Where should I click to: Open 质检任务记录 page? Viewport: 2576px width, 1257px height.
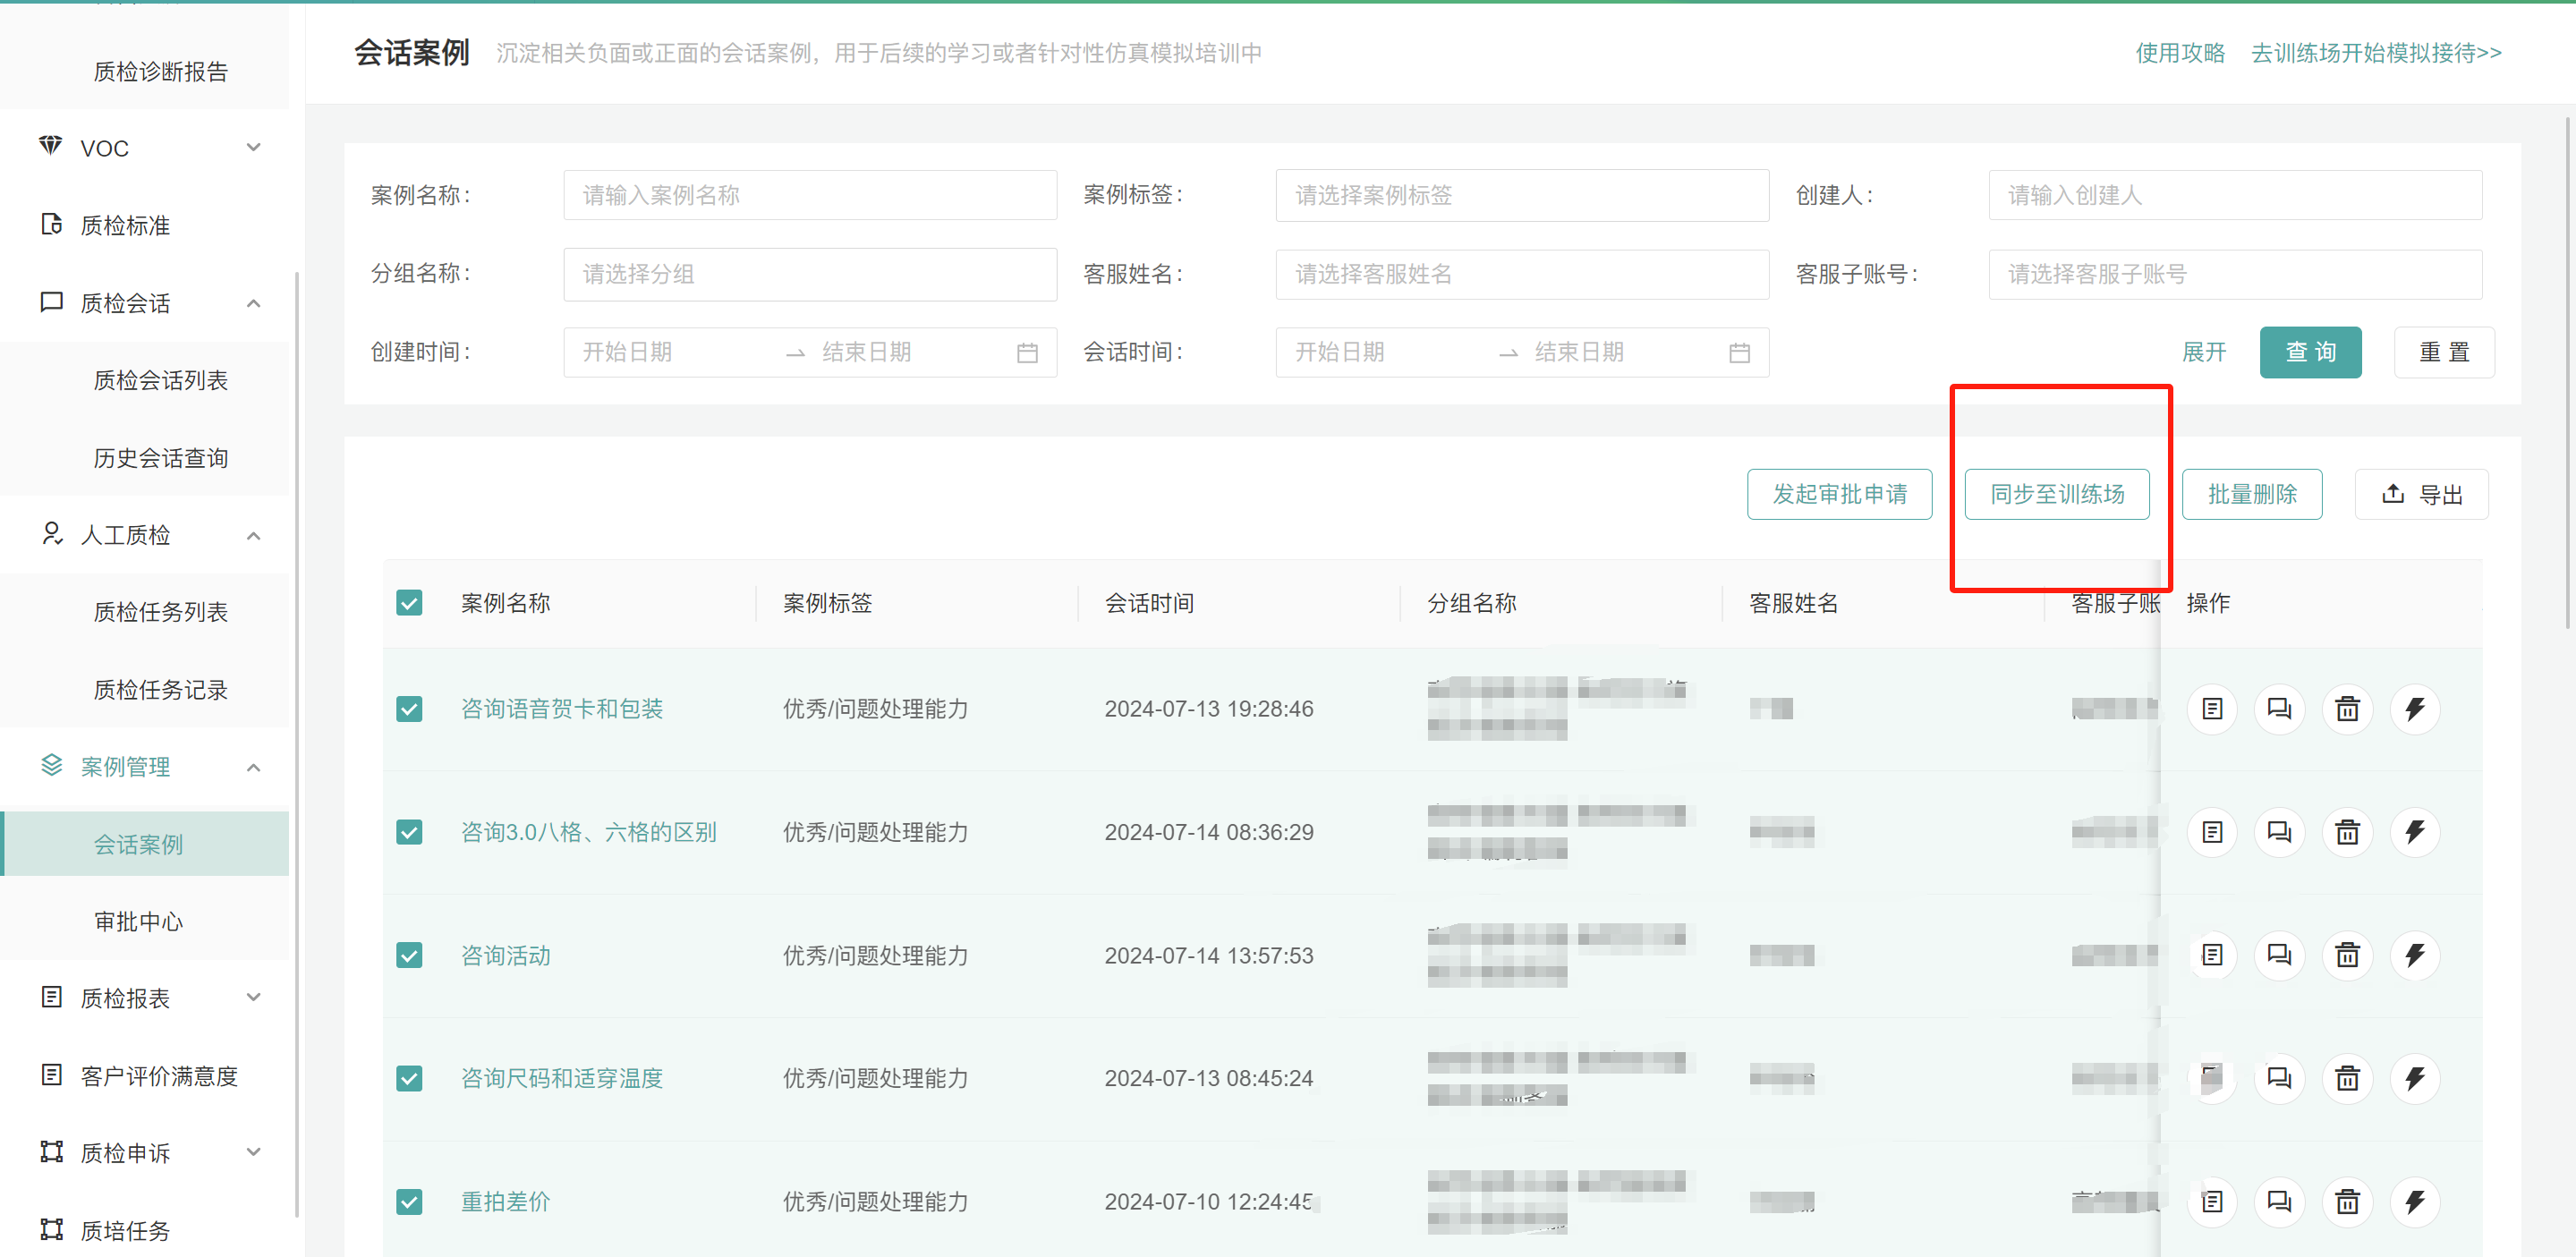[x=160, y=690]
